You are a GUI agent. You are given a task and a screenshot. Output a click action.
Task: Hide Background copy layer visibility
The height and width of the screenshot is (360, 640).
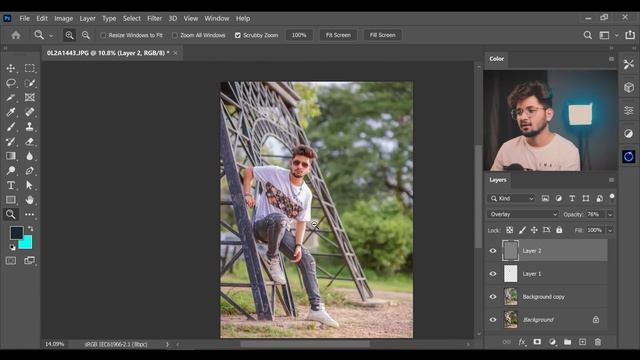tap(493, 297)
